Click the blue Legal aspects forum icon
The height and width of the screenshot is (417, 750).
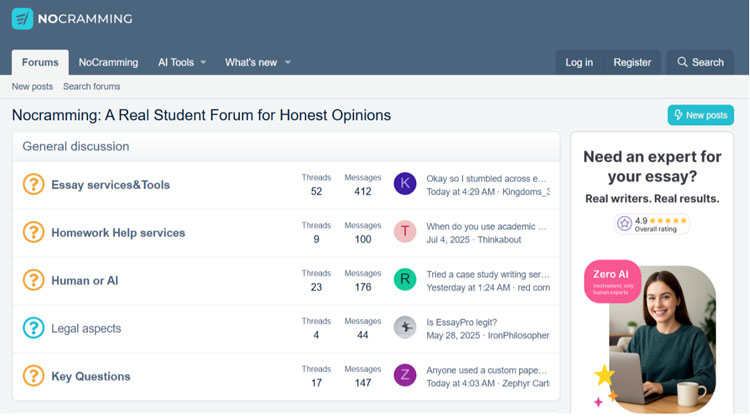(34, 328)
